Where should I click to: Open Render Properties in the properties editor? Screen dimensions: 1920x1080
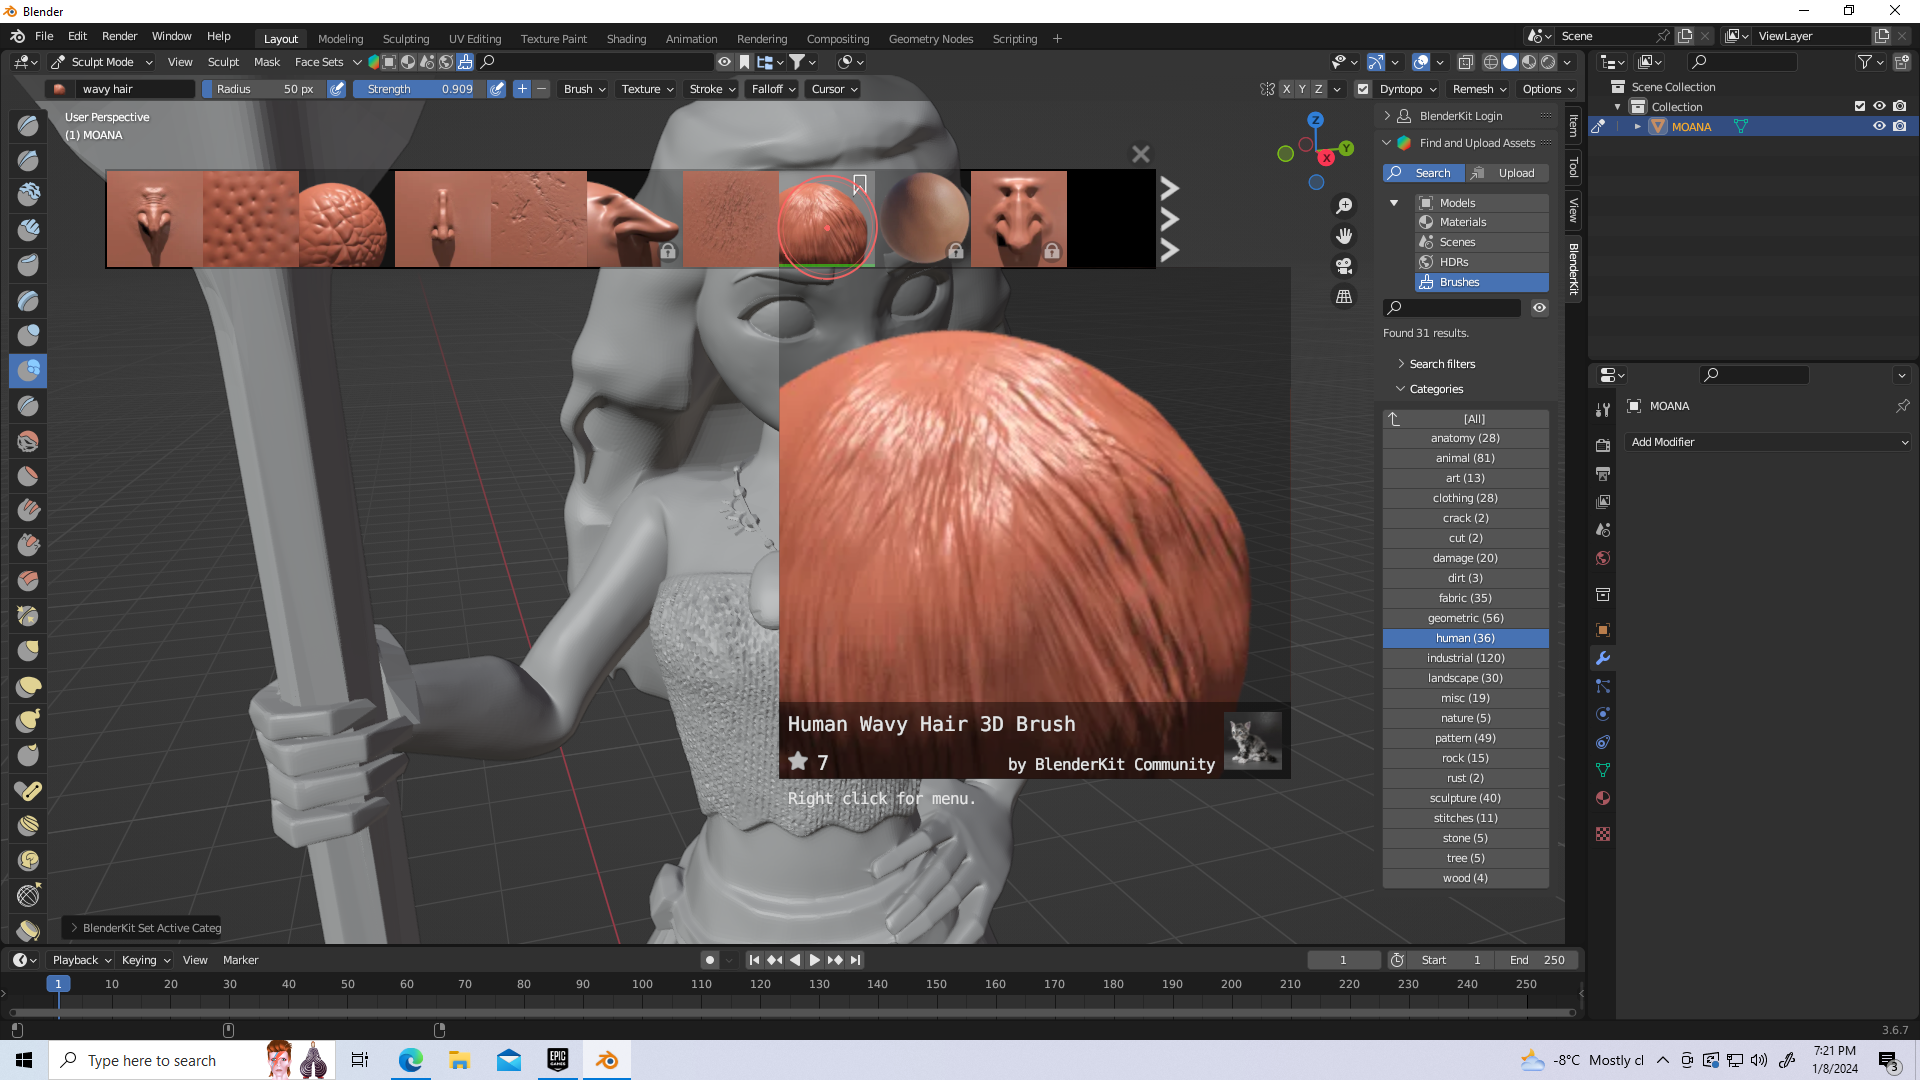click(x=1603, y=446)
